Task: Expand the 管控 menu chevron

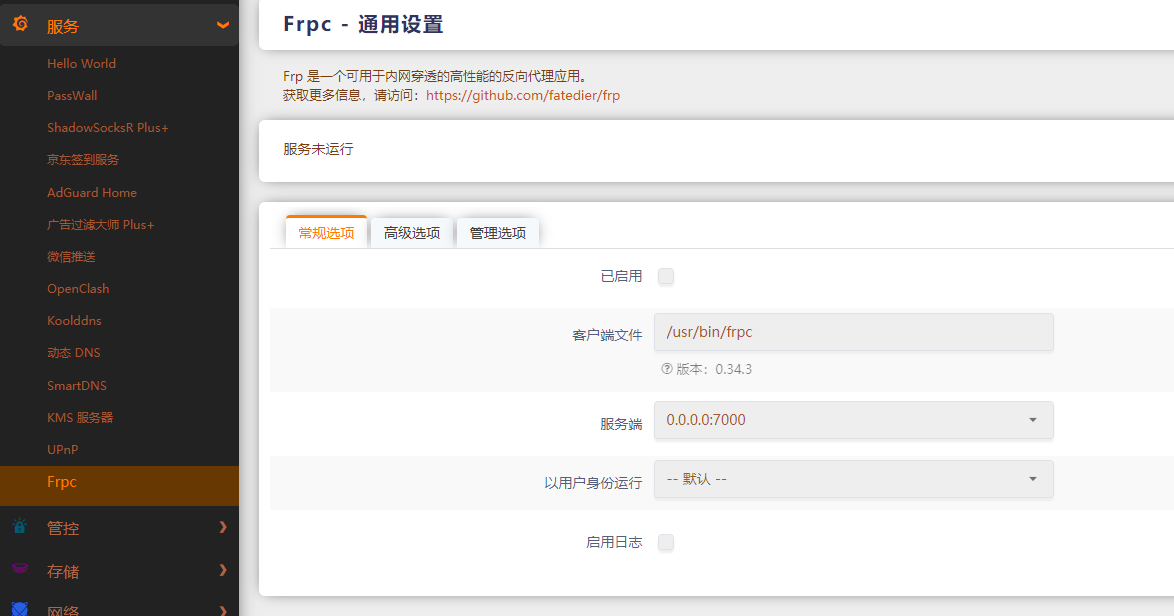Action: 224,527
